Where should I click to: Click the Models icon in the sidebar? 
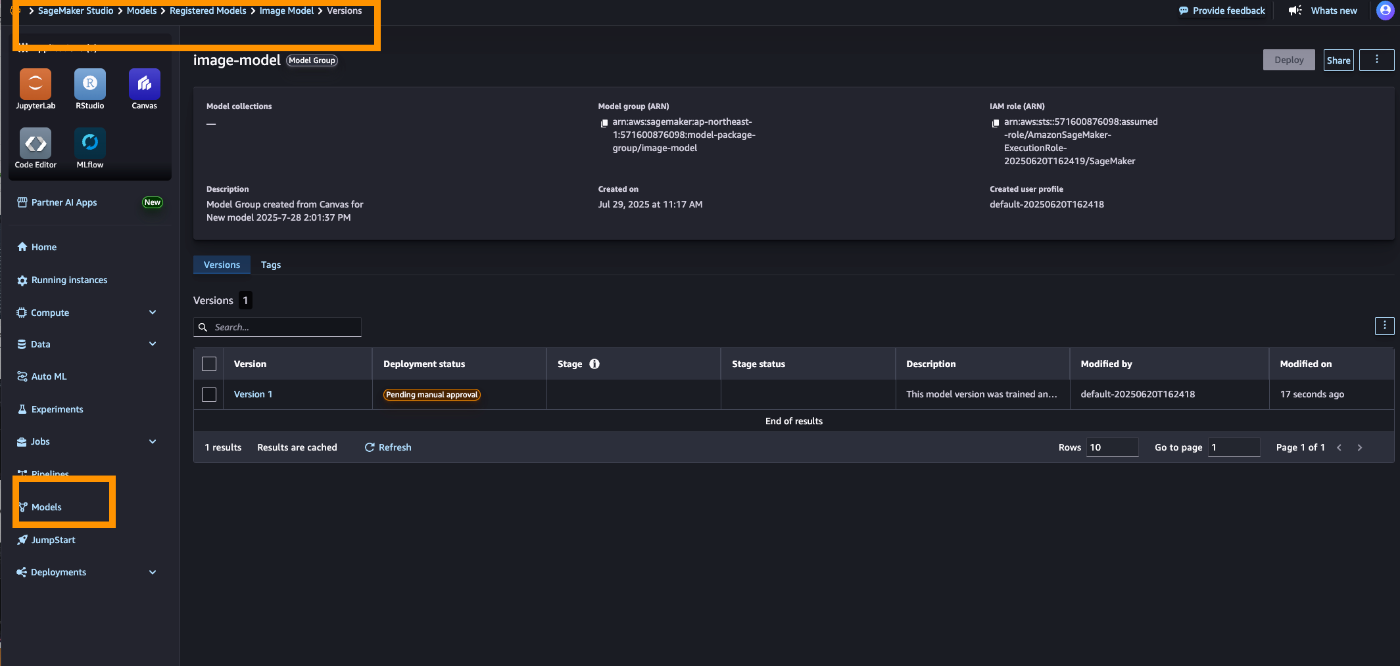22,507
